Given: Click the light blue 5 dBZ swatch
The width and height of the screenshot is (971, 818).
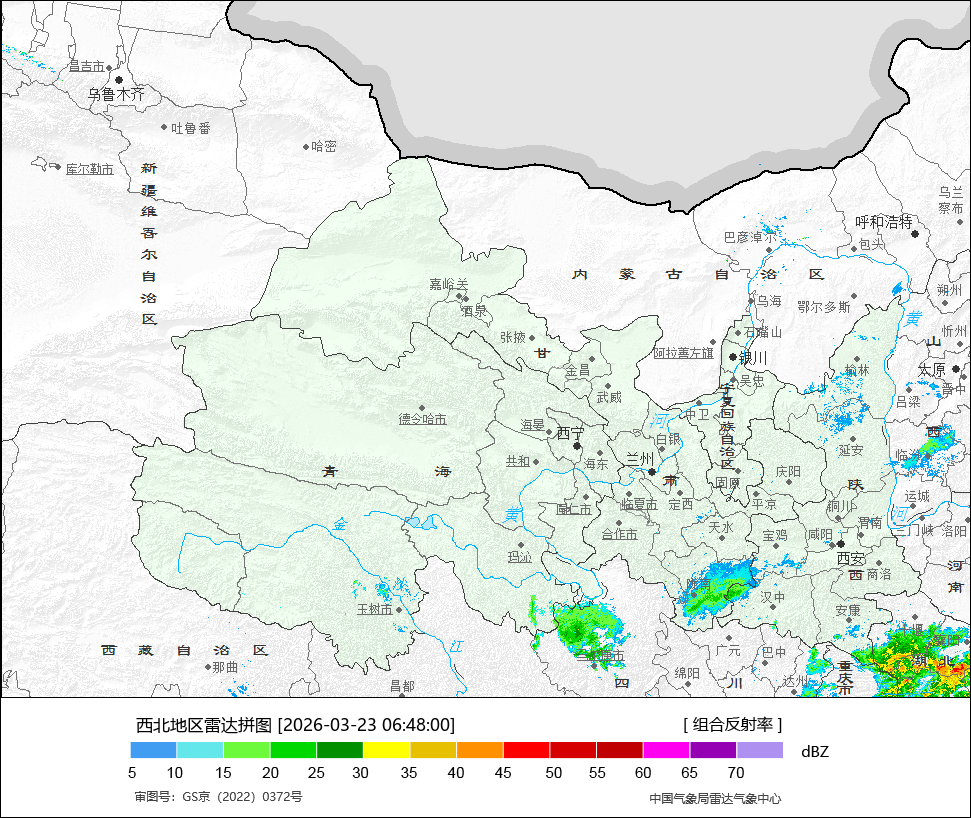Looking at the screenshot, I should (154, 751).
